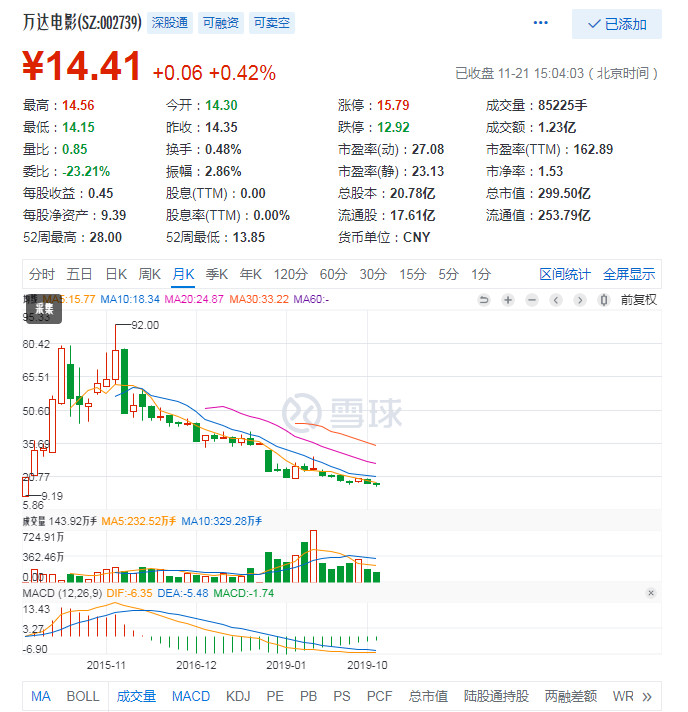
Task: Open the three-dot more options menu
Action: (x=541, y=23)
